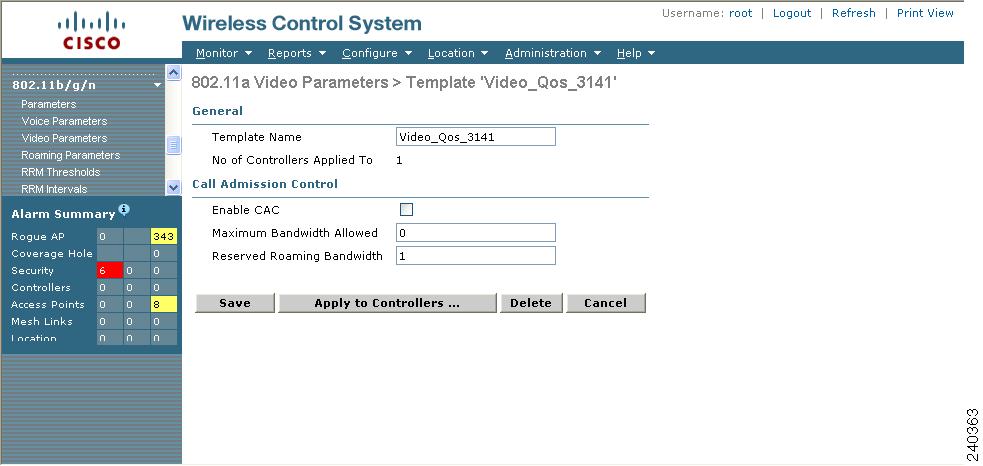Open the Print View link
The image size is (983, 466).
pos(925,13)
